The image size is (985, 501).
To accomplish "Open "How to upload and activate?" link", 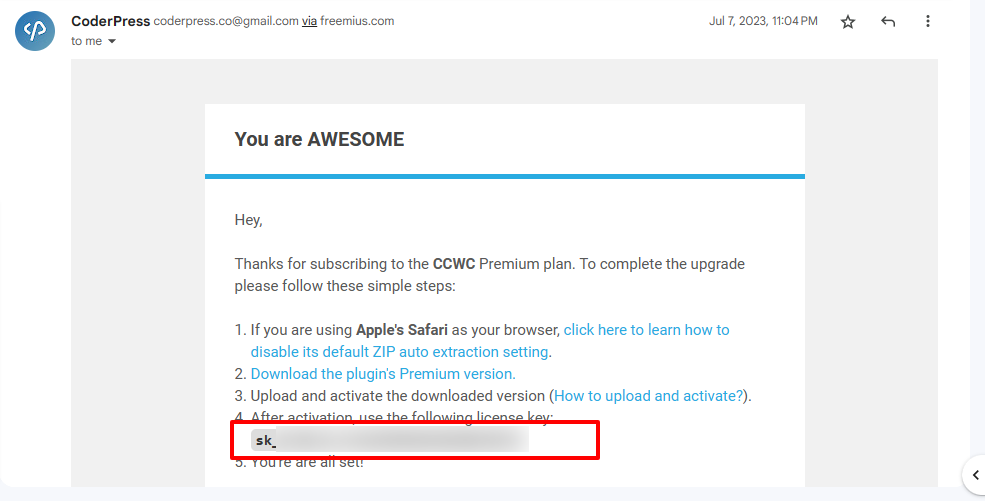I will tap(649, 396).
